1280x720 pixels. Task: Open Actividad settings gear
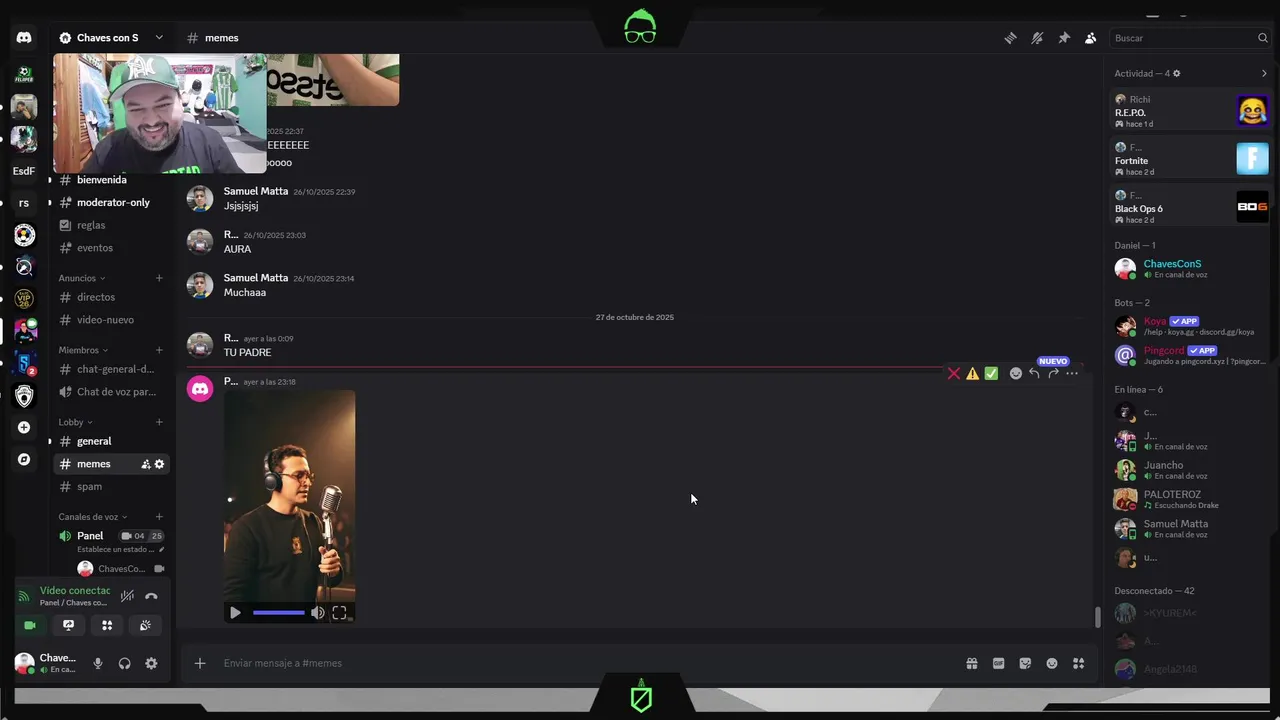pyautogui.click(x=1176, y=73)
